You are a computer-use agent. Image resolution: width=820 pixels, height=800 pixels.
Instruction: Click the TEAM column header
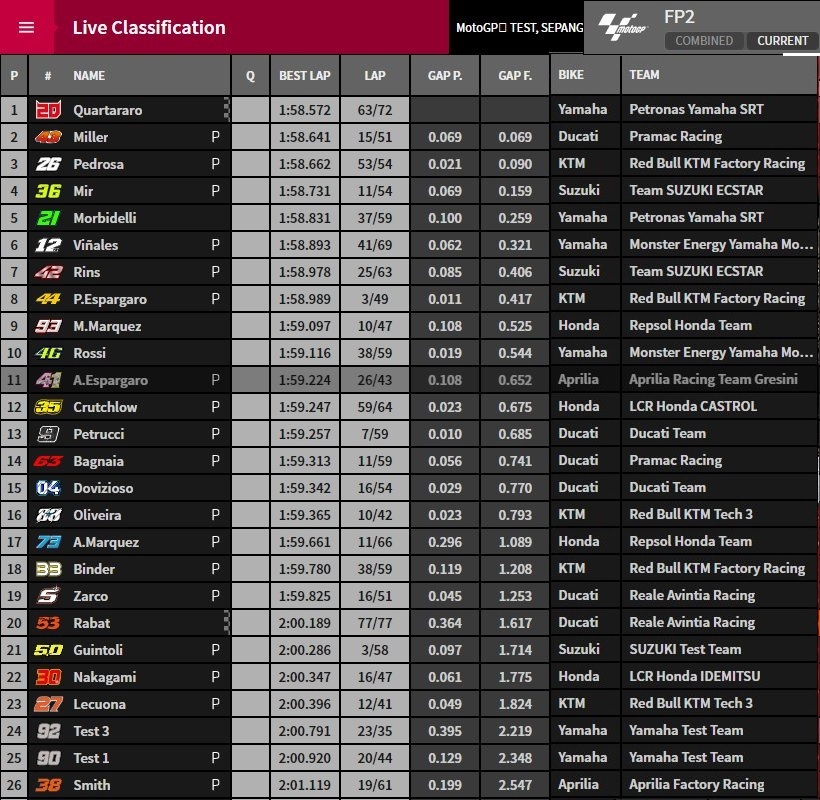click(x=644, y=75)
